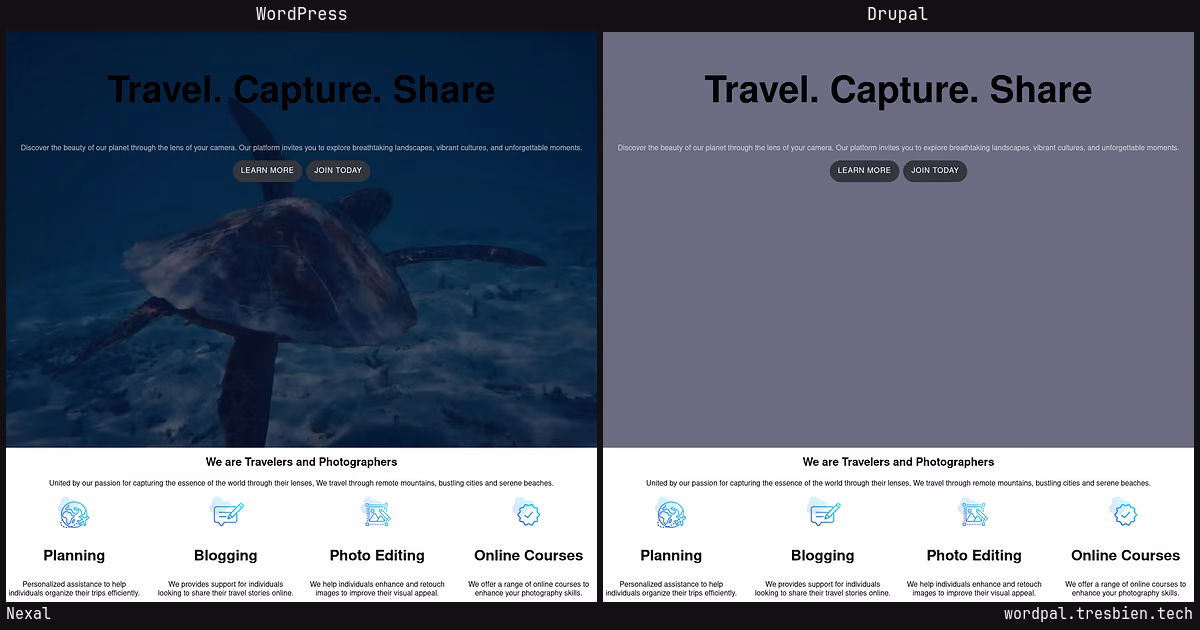Click Blogging heading in Drupal pane

pyautogui.click(x=823, y=556)
